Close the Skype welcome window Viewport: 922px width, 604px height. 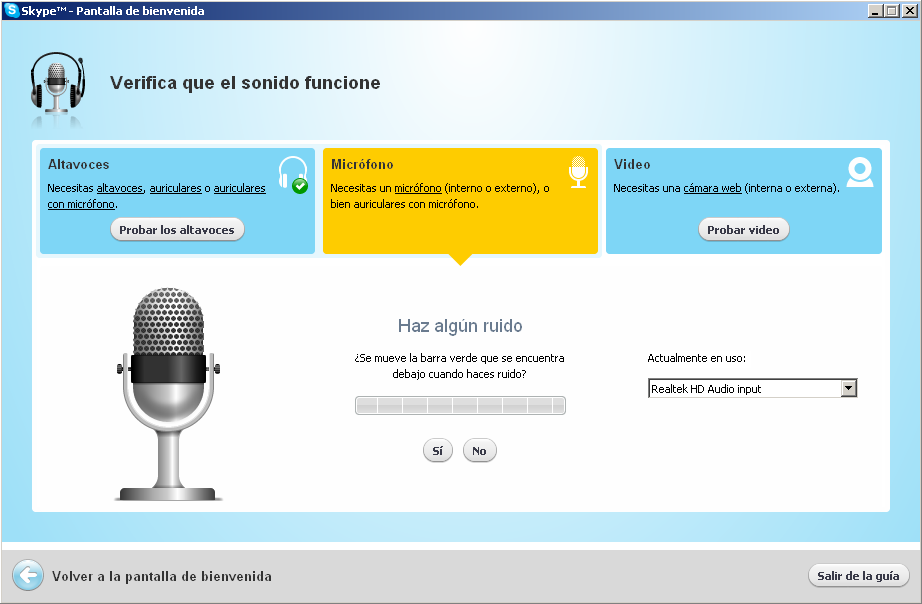tap(909, 11)
